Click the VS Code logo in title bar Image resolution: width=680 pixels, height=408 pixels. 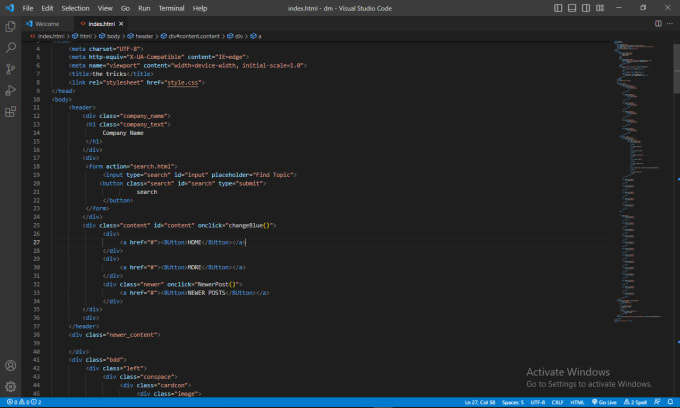click(10, 8)
